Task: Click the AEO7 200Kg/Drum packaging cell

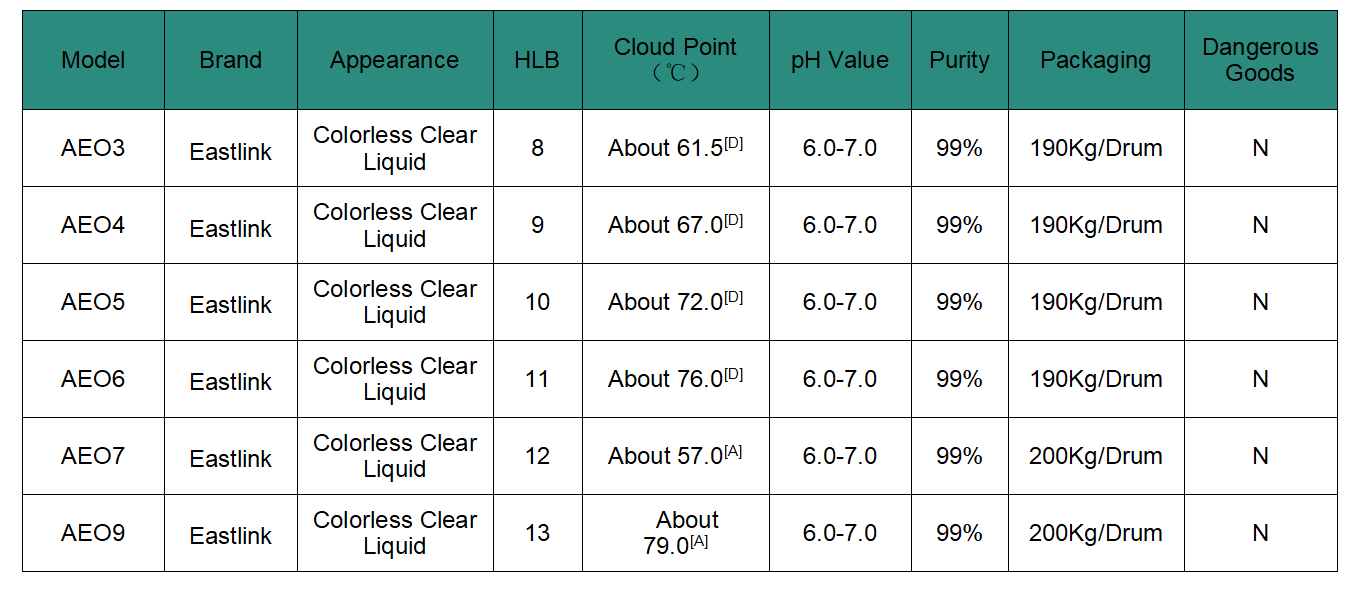Action: click(x=1096, y=456)
